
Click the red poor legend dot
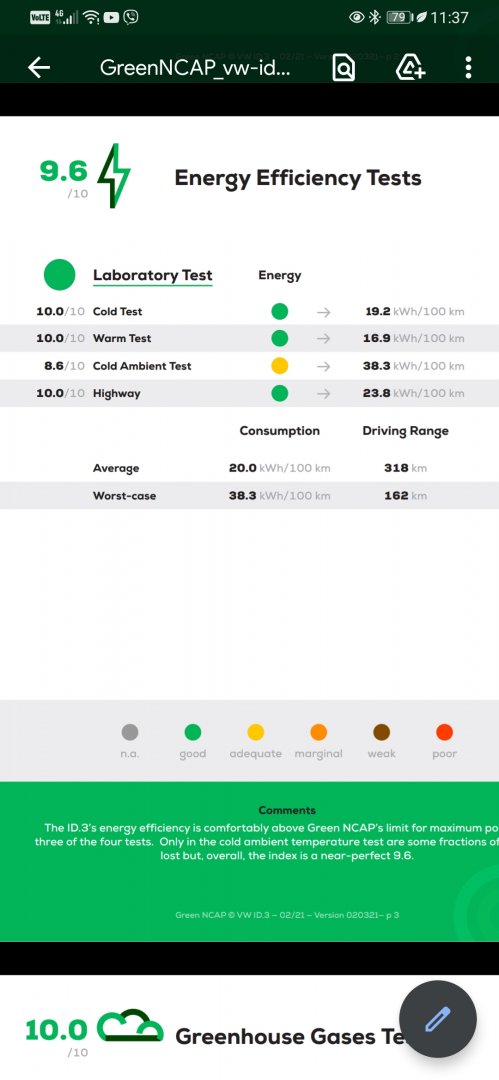pos(445,732)
